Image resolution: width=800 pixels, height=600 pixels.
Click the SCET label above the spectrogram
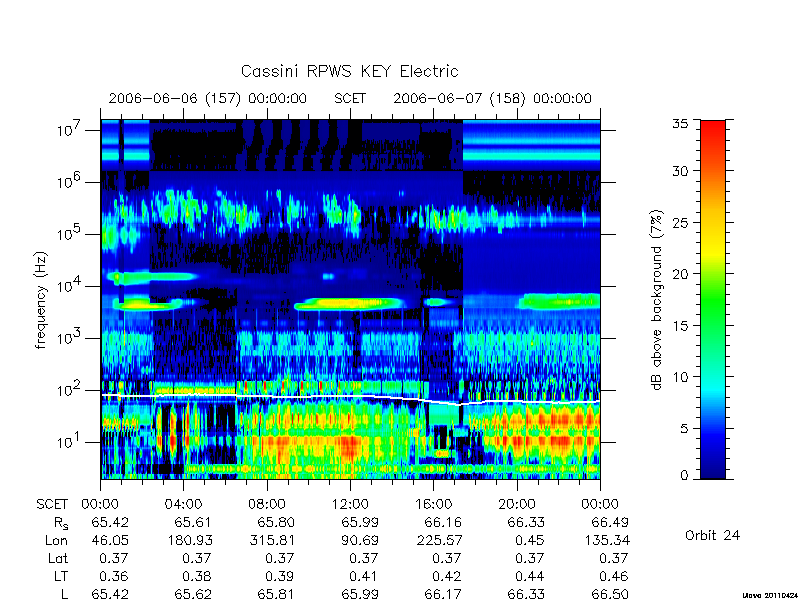pyautogui.click(x=350, y=98)
